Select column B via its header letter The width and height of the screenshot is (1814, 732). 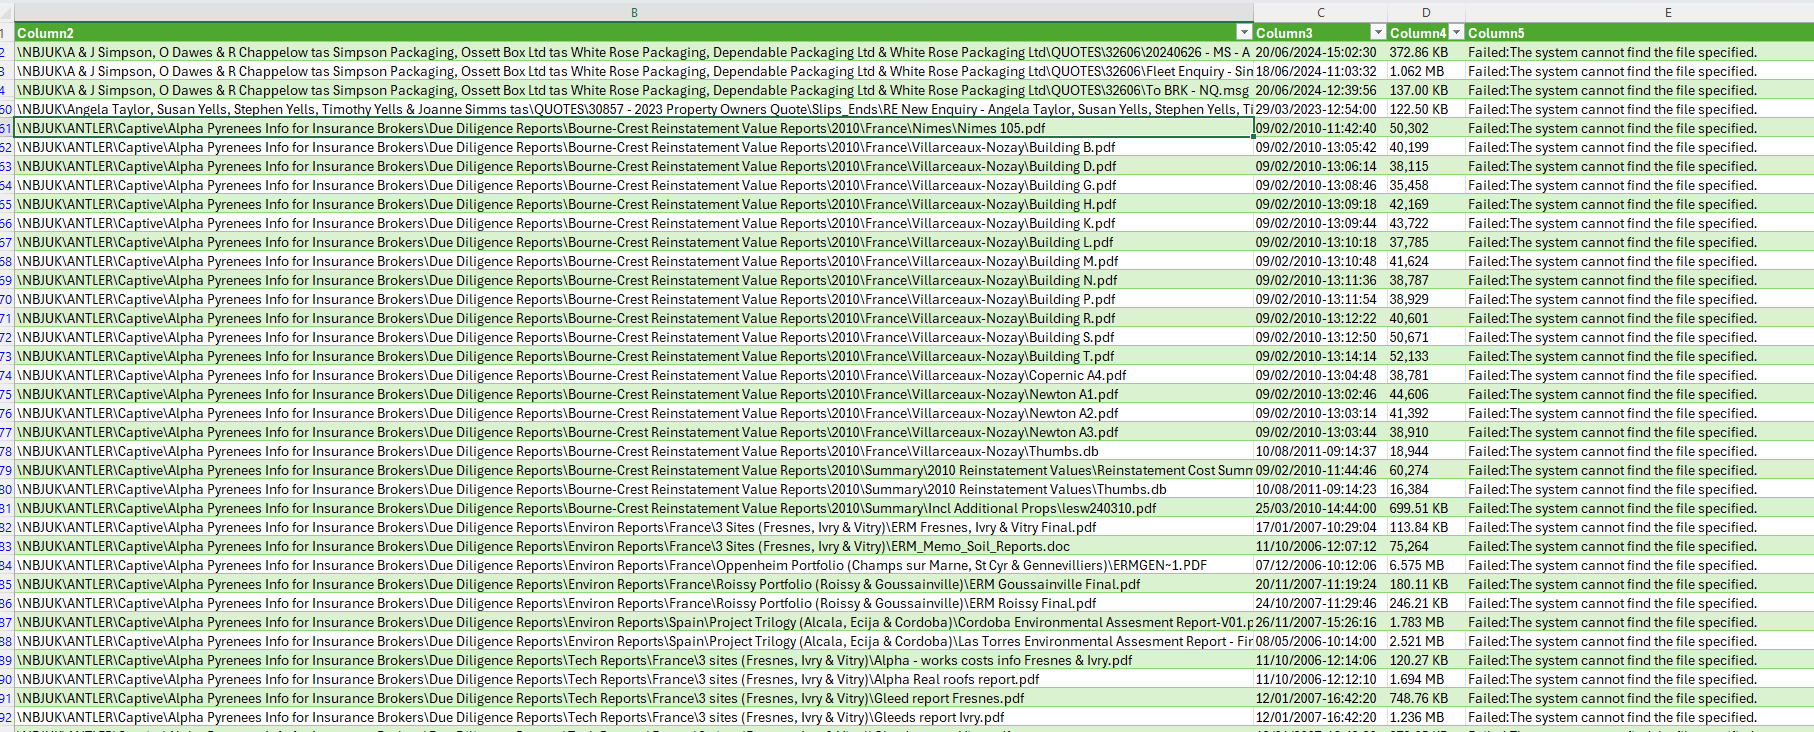634,12
